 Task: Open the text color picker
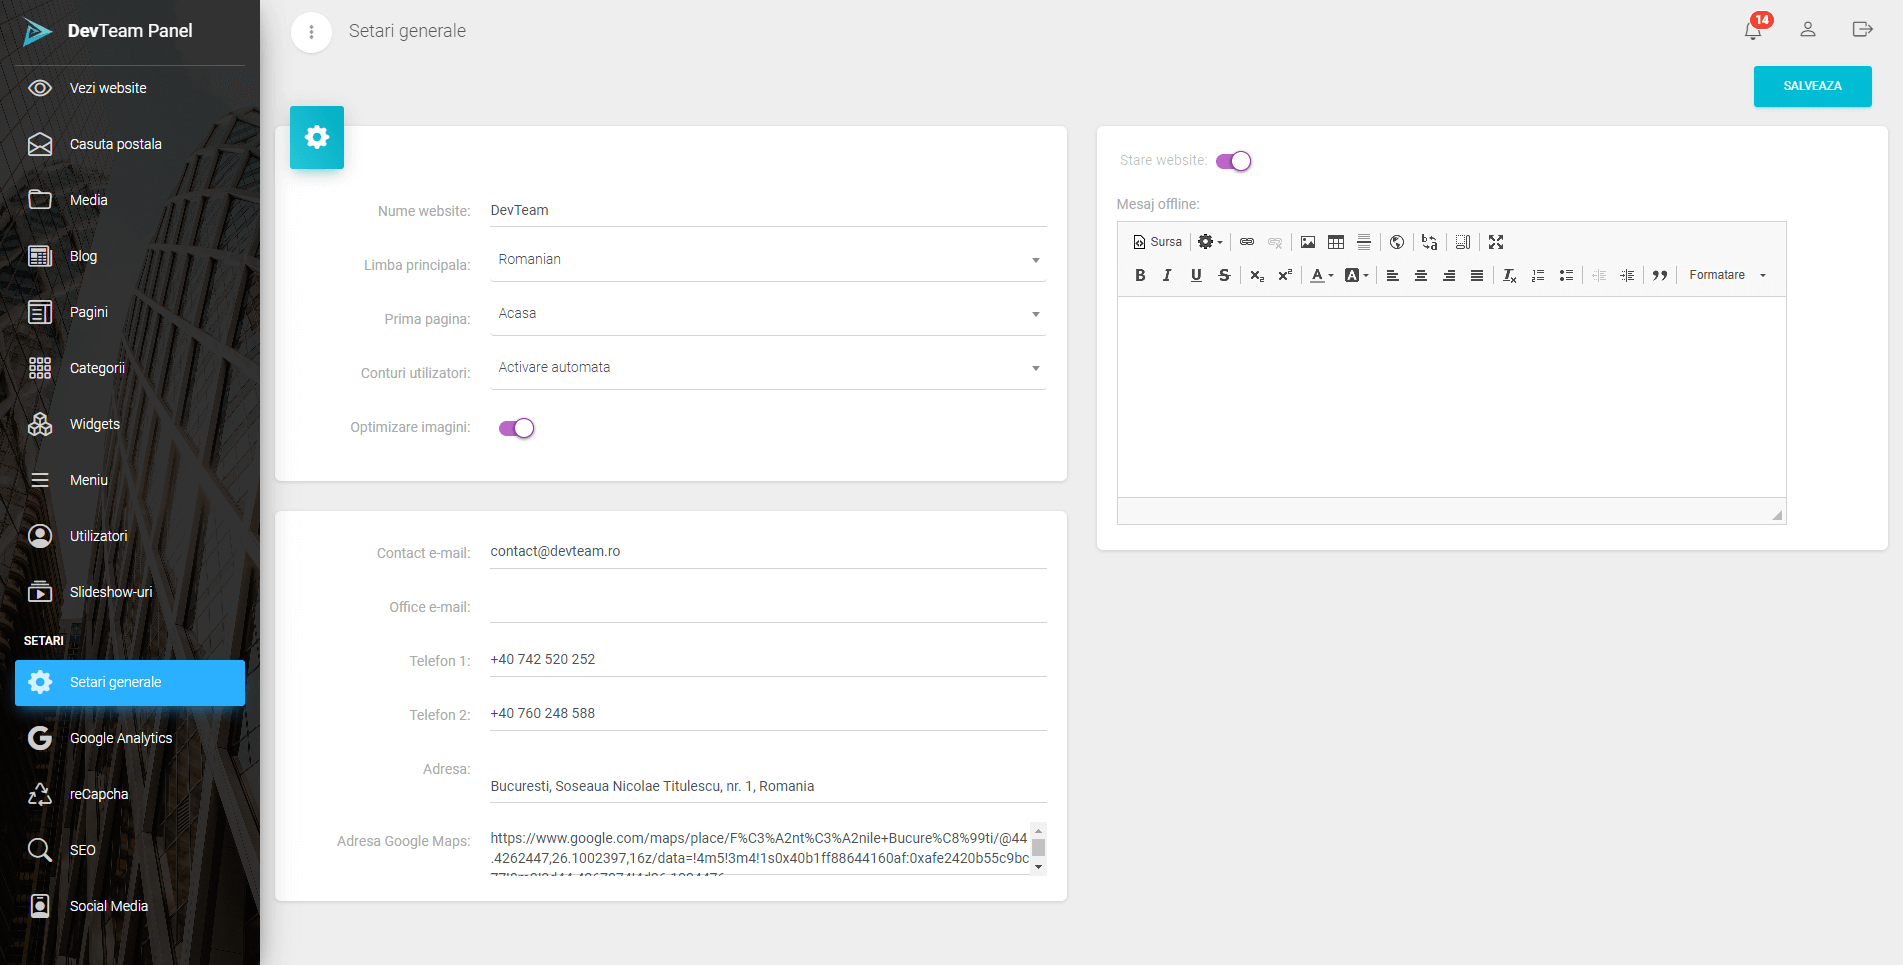[1321, 275]
